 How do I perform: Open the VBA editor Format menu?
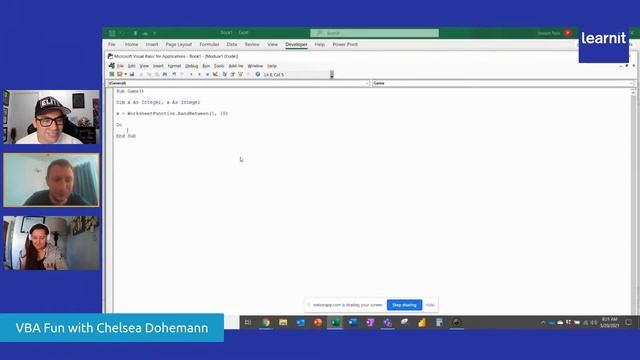174,66
